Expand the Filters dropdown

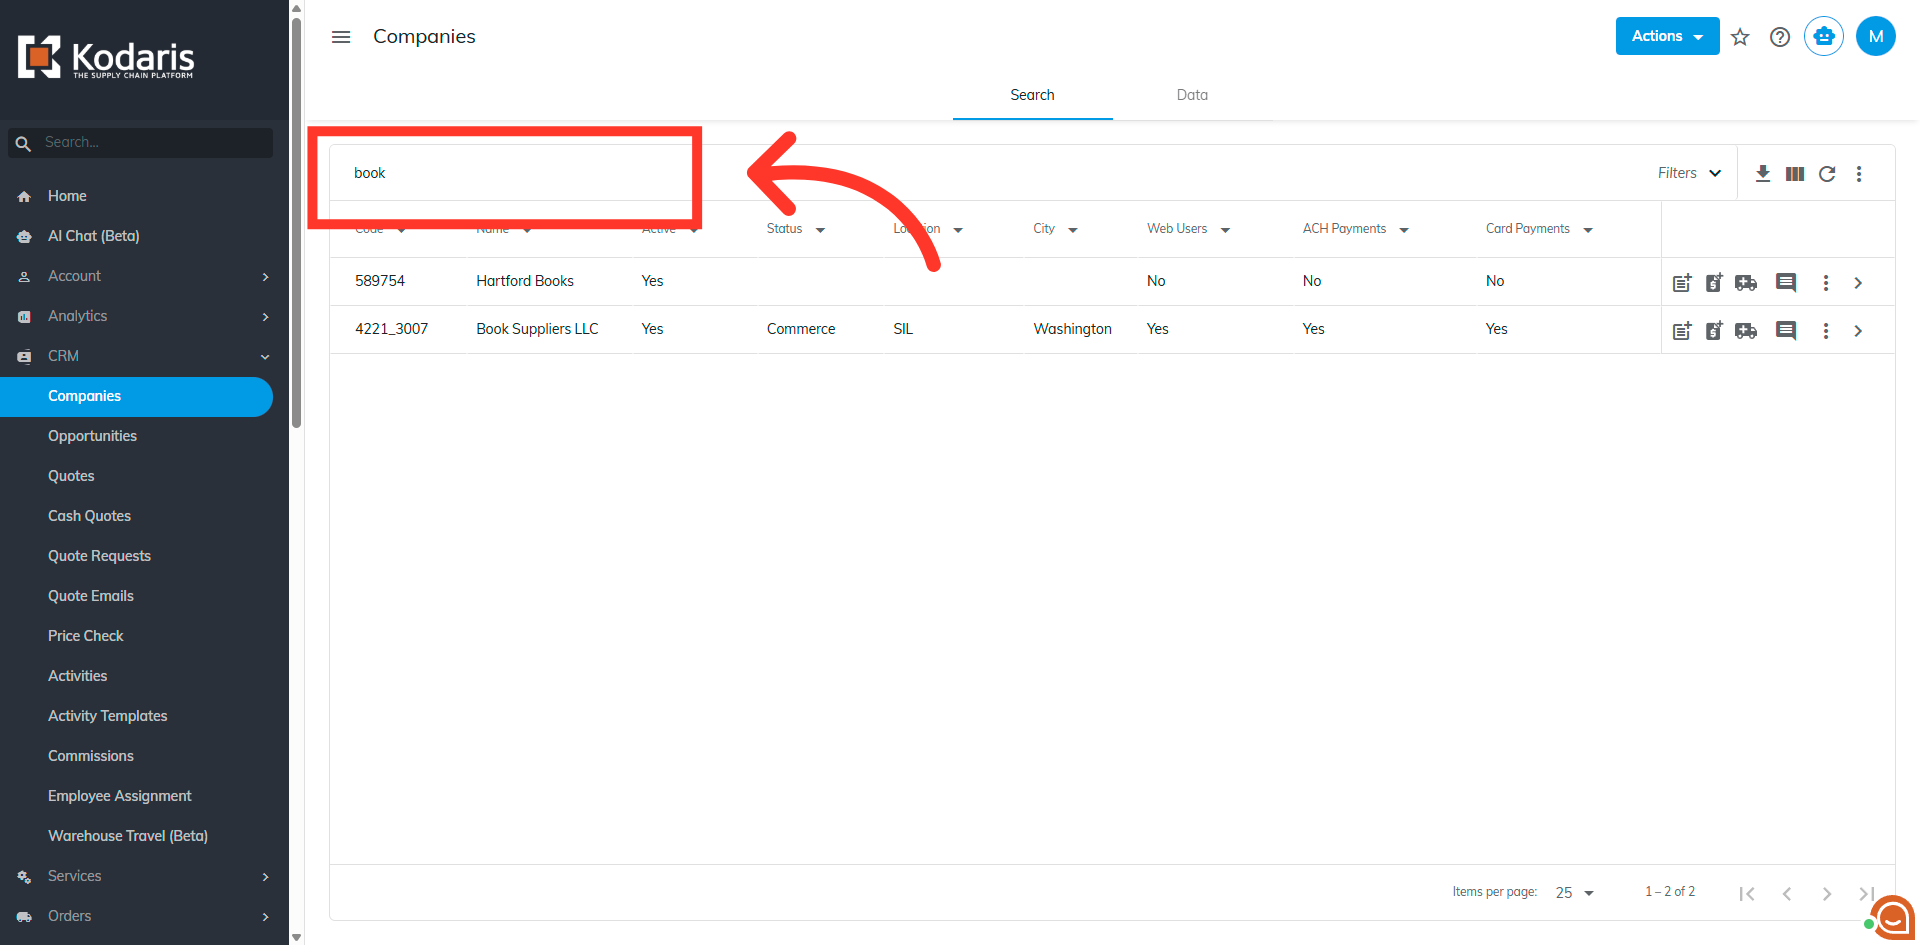[1689, 174]
